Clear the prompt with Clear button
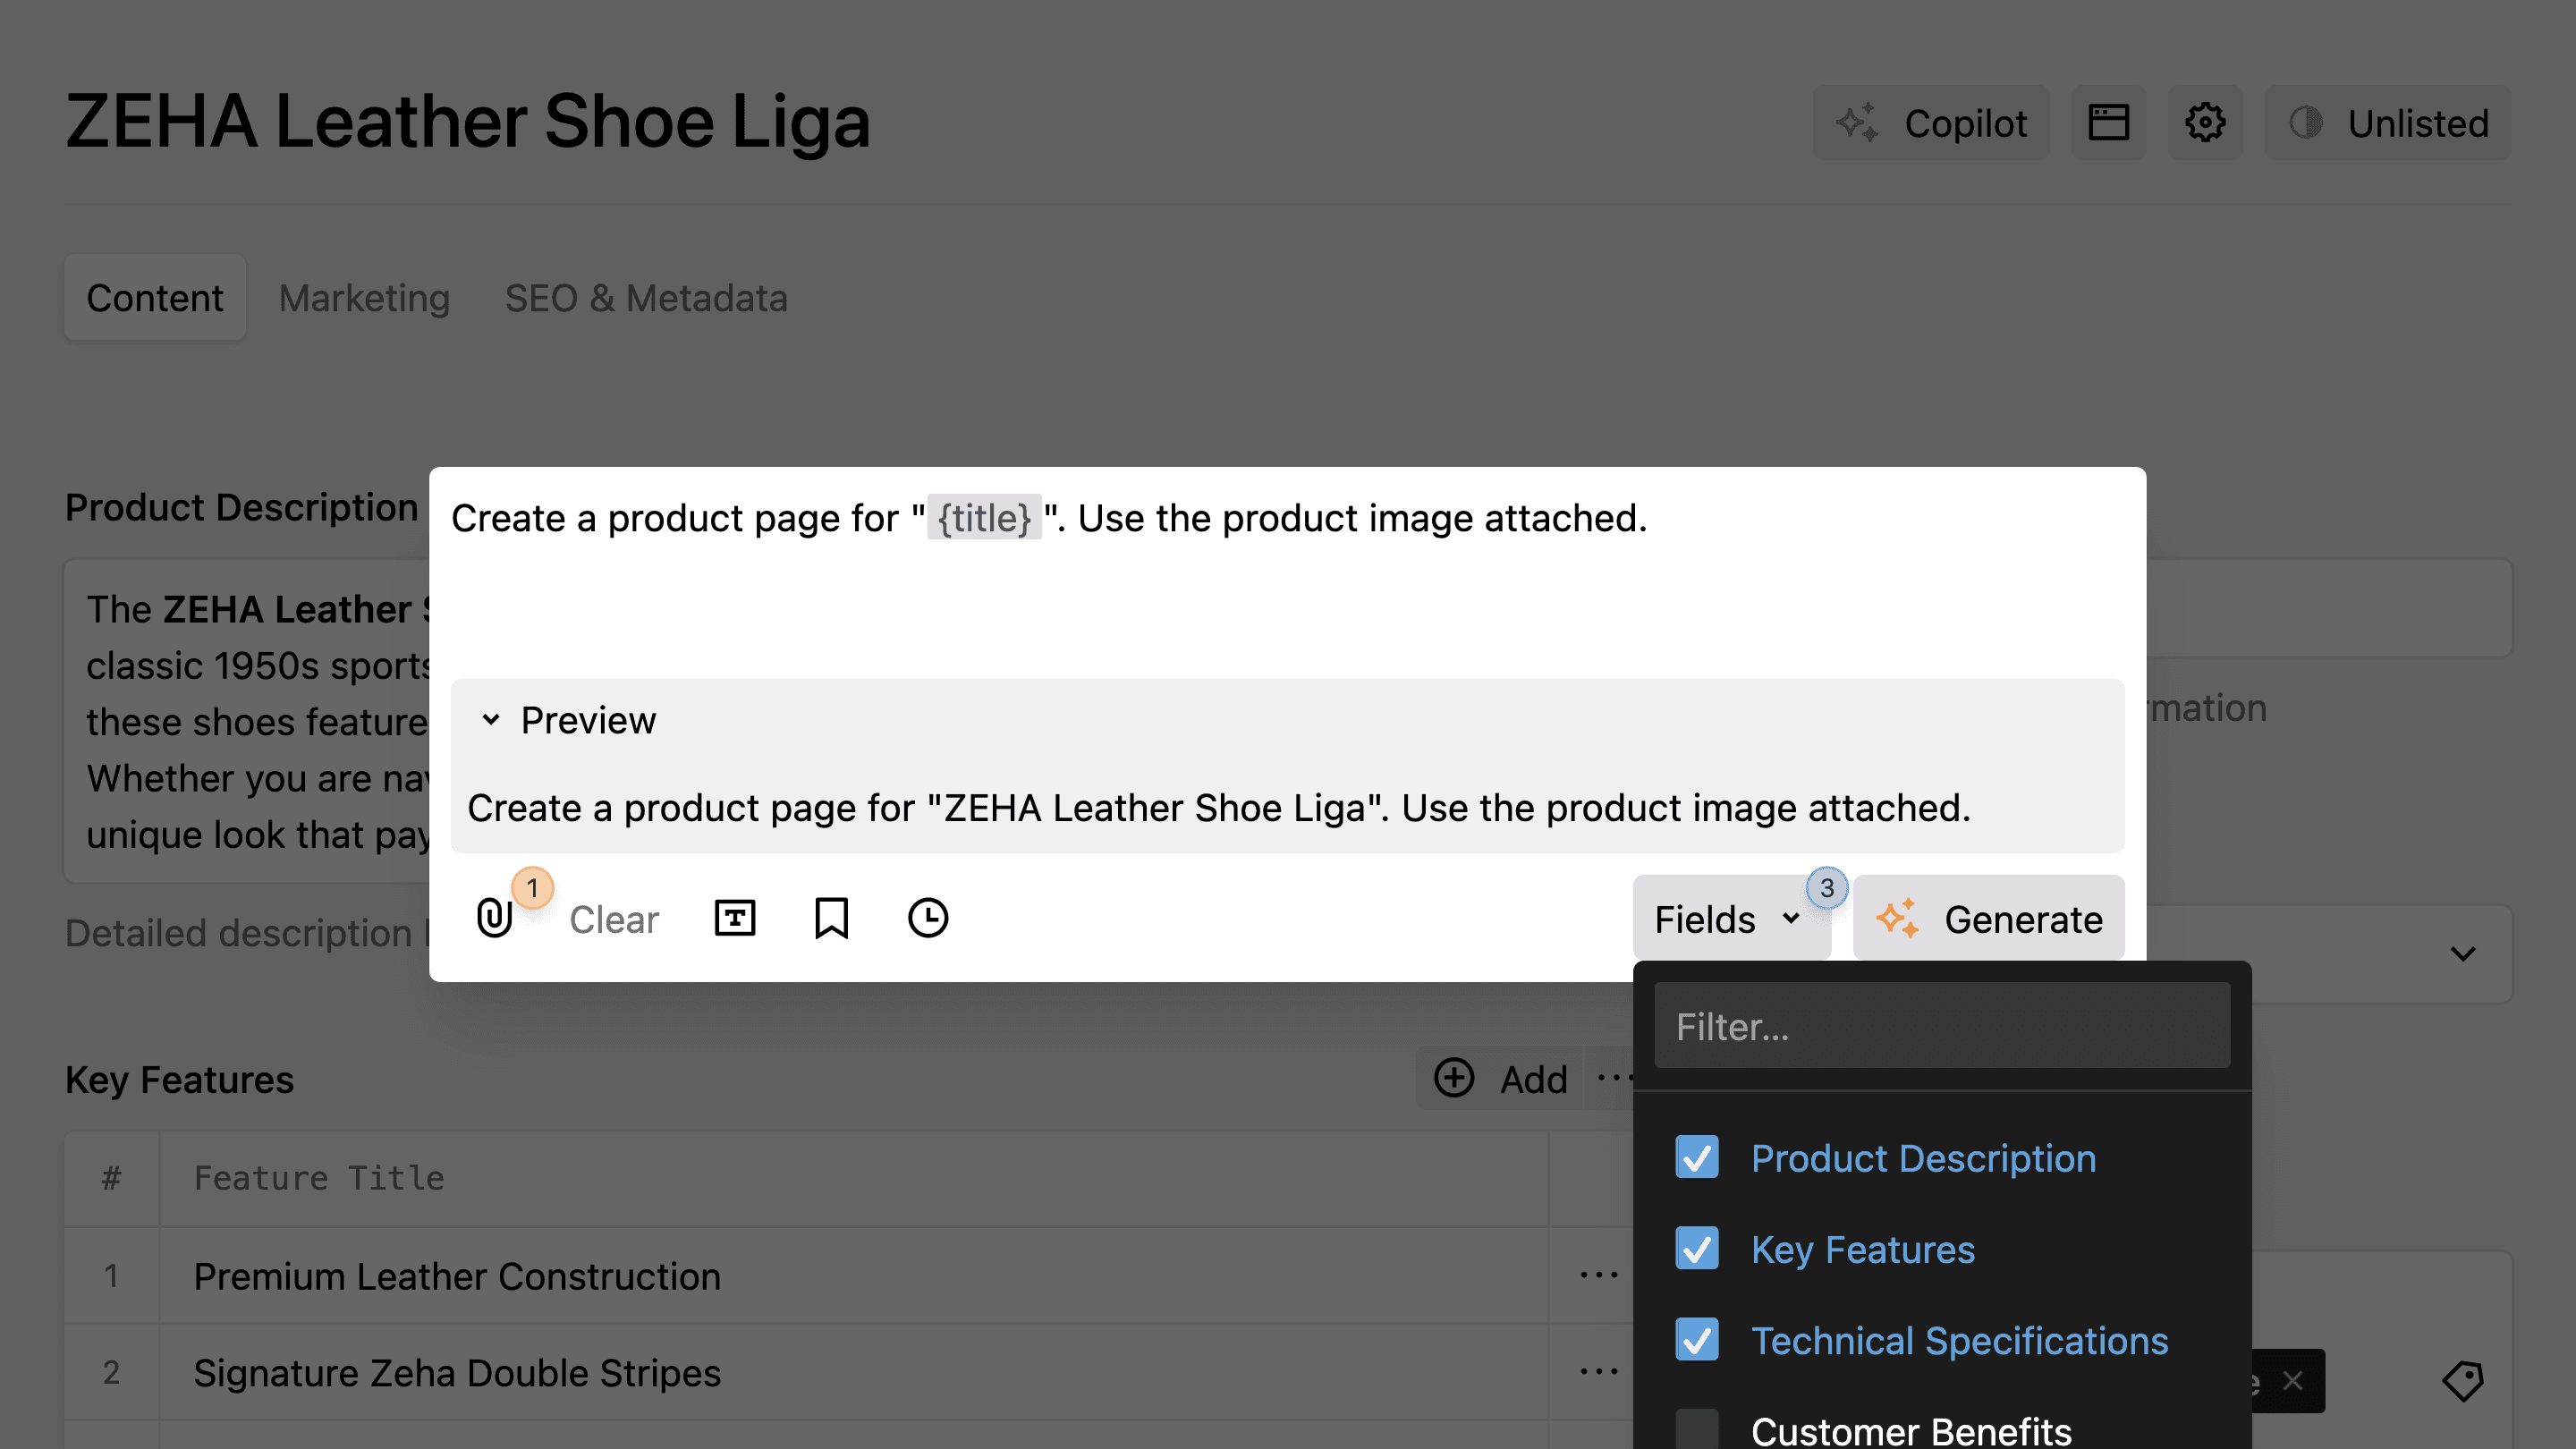Viewport: 2576px width, 1449px height. click(x=614, y=919)
